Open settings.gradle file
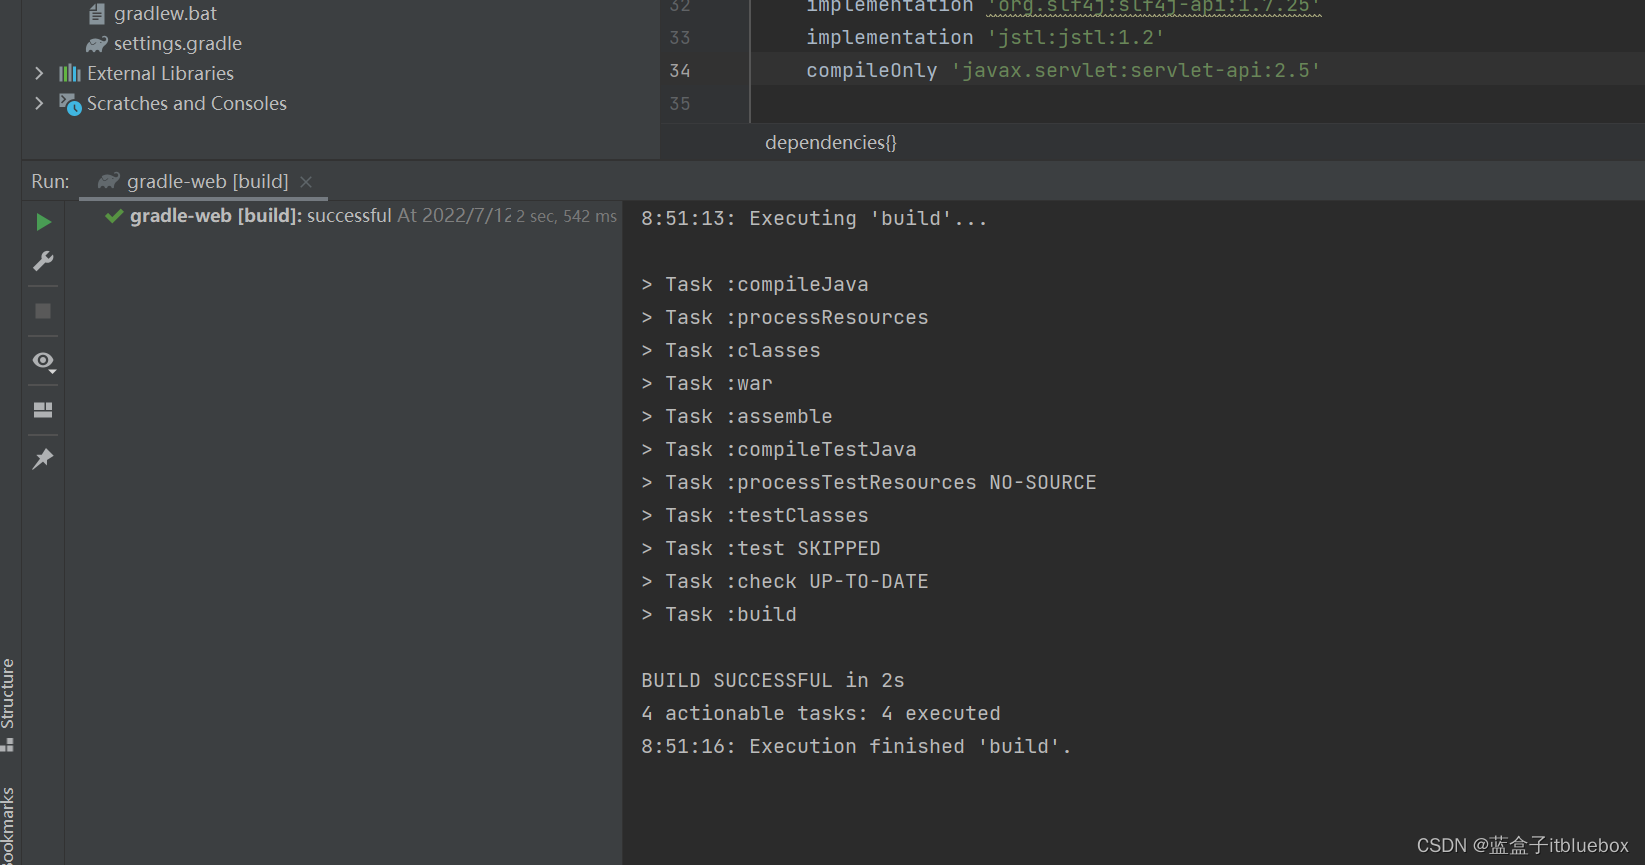 click(178, 44)
